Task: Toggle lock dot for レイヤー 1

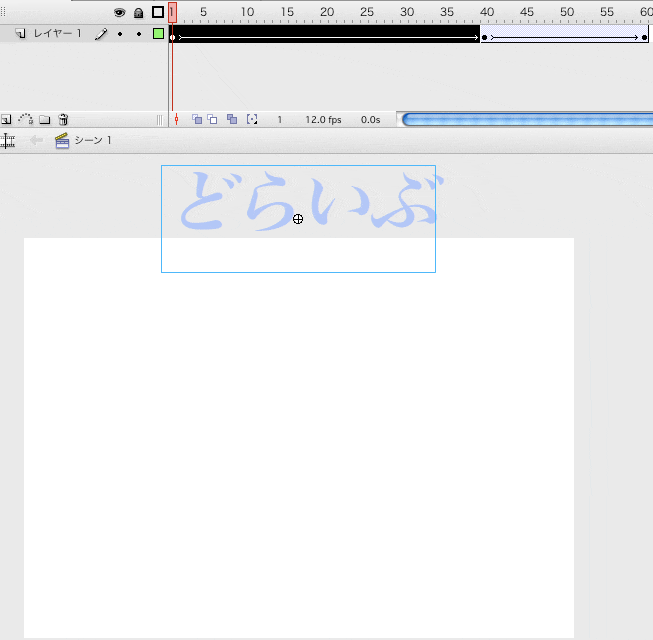Action: click(x=139, y=34)
